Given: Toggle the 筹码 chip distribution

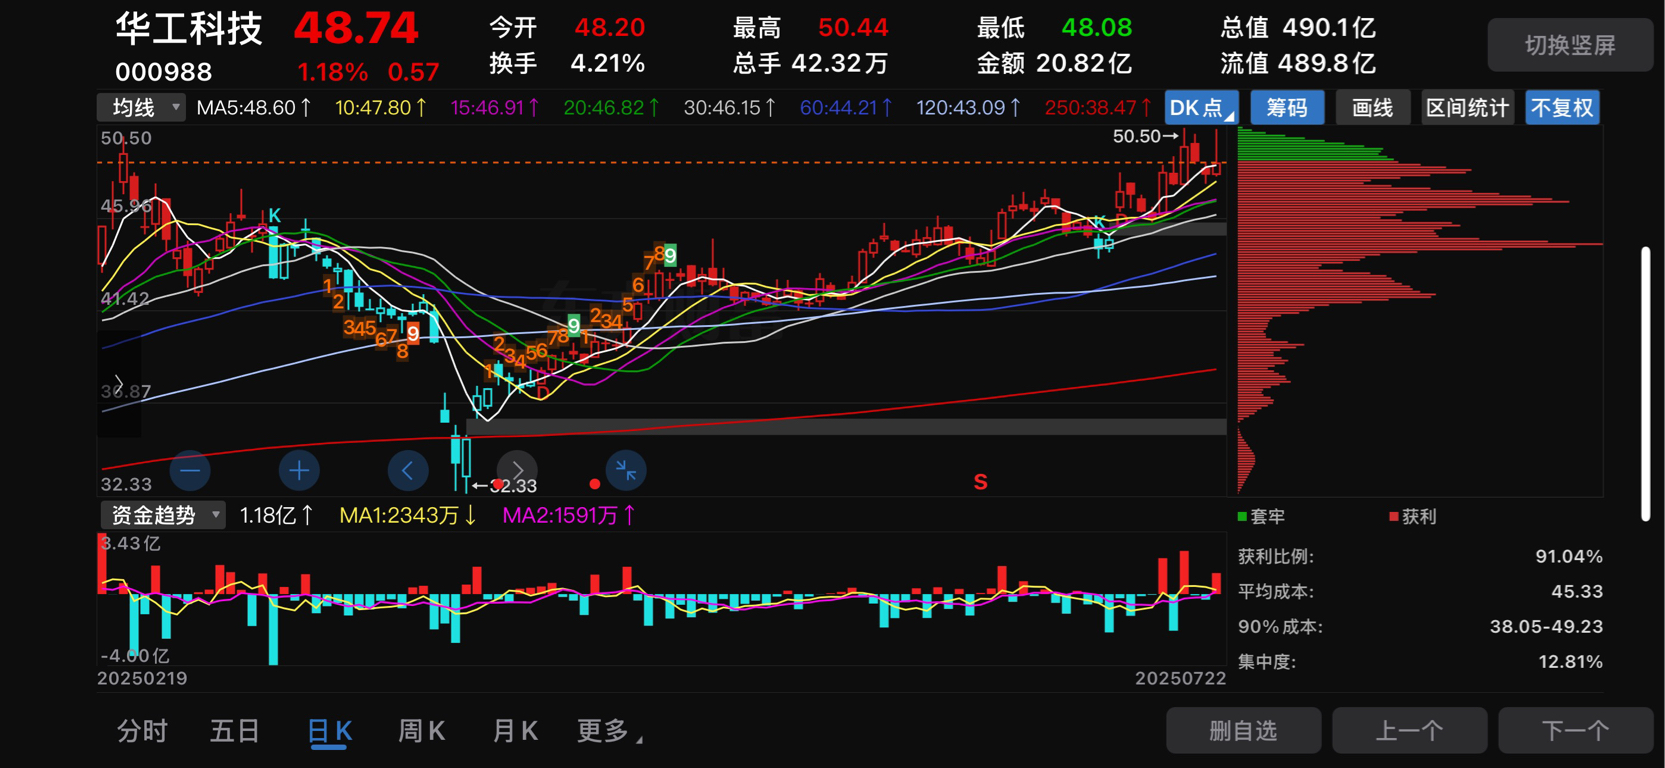Looking at the screenshot, I should (x=1287, y=108).
